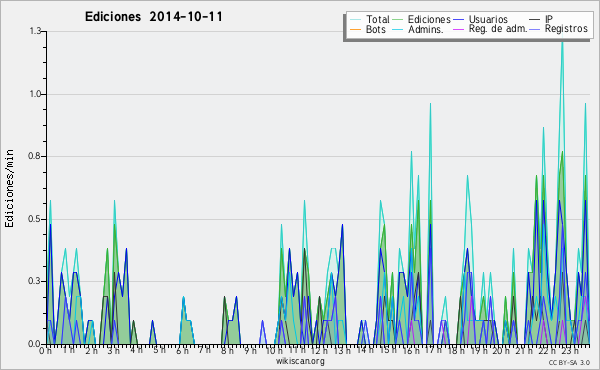
Task: Click the '0.8' y-axis value
Action: pos(35,156)
